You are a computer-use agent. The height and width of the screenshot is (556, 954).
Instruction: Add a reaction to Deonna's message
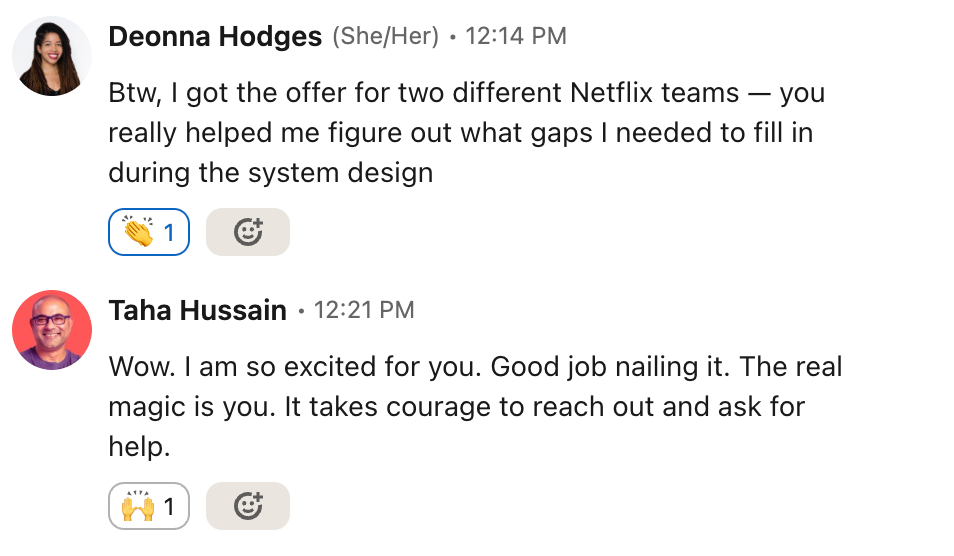[247, 232]
